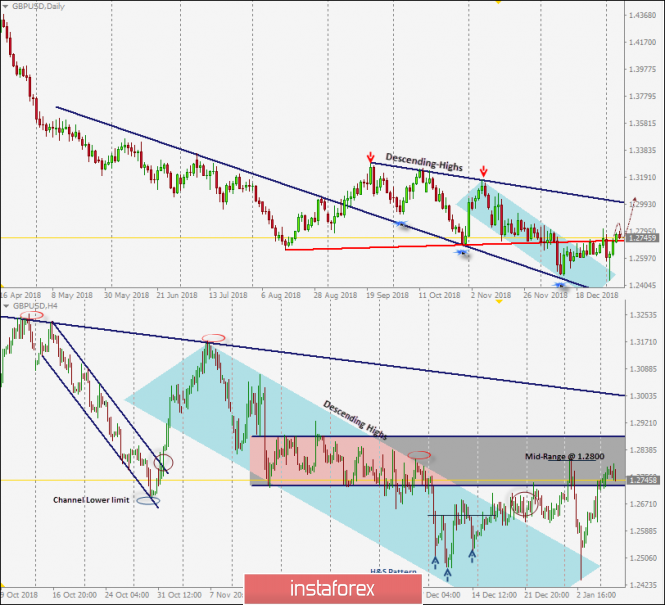Select the blue ellipse at channel lower limit
The height and width of the screenshot is (605, 665).
(148, 500)
